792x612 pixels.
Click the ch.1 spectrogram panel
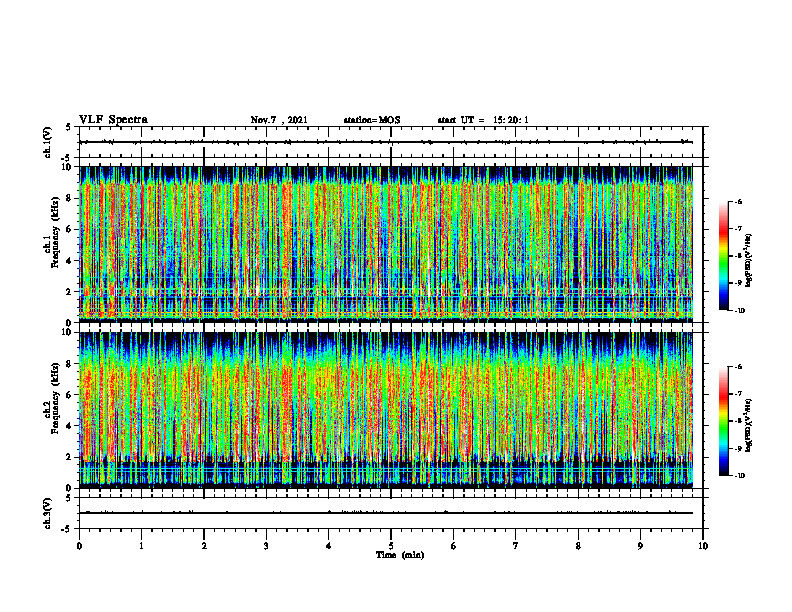point(386,244)
